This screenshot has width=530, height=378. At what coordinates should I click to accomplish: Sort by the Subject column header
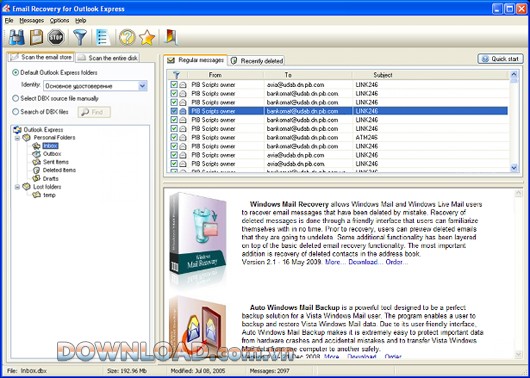[430, 75]
